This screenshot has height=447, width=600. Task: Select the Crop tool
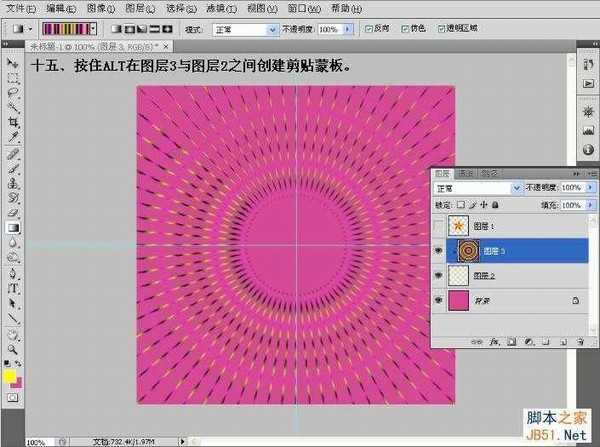(14, 120)
